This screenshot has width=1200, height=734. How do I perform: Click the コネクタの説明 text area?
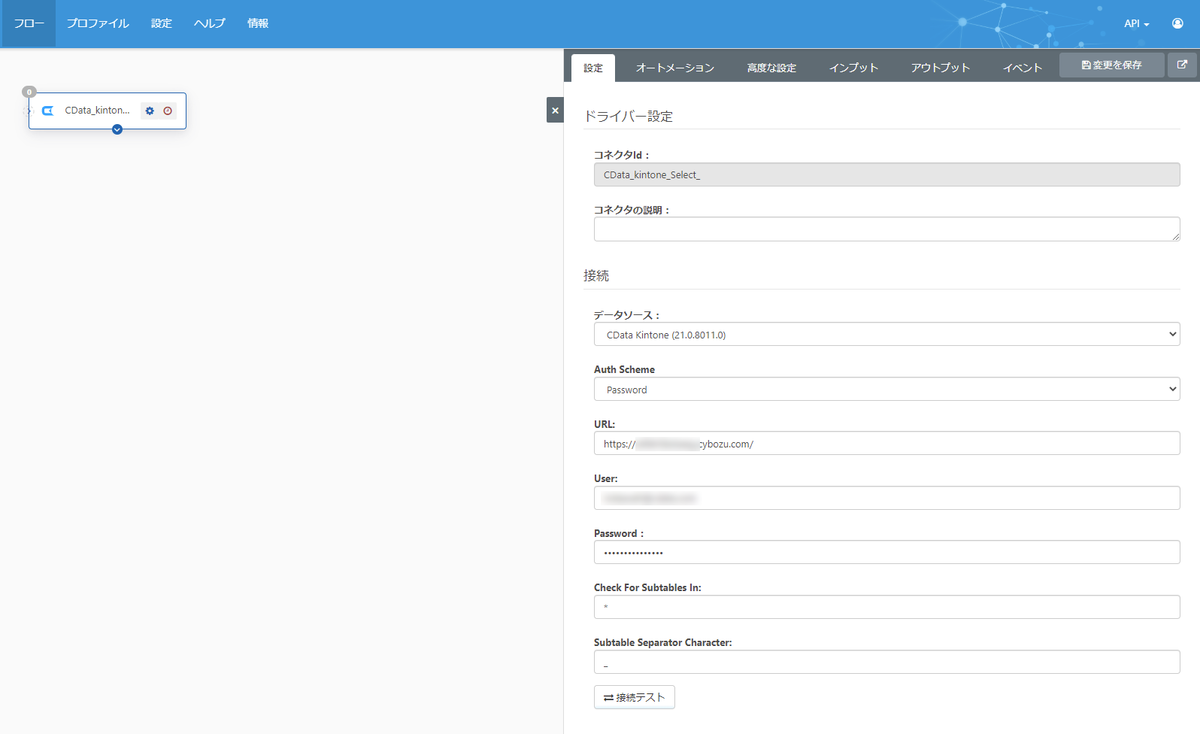tap(887, 229)
